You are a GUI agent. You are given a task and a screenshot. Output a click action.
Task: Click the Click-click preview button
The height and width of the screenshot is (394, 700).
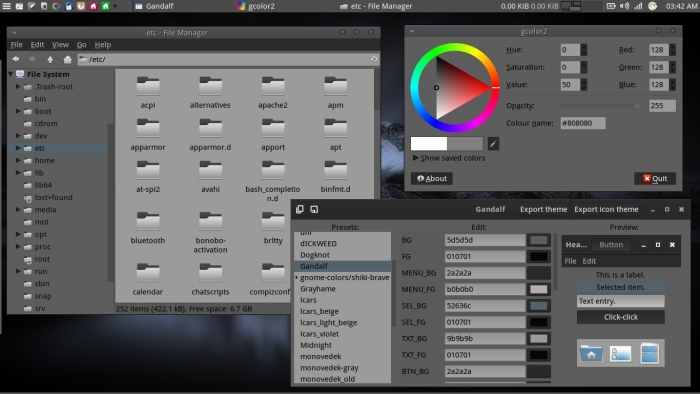pos(621,317)
